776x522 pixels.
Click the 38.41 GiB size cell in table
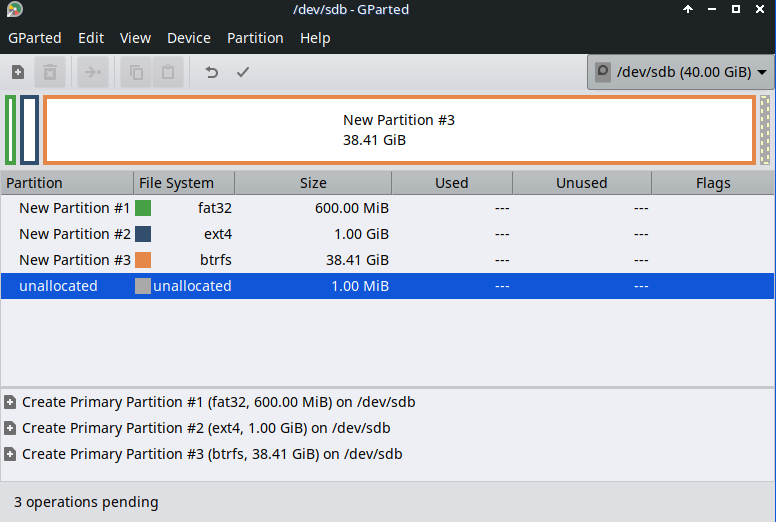coord(357,260)
